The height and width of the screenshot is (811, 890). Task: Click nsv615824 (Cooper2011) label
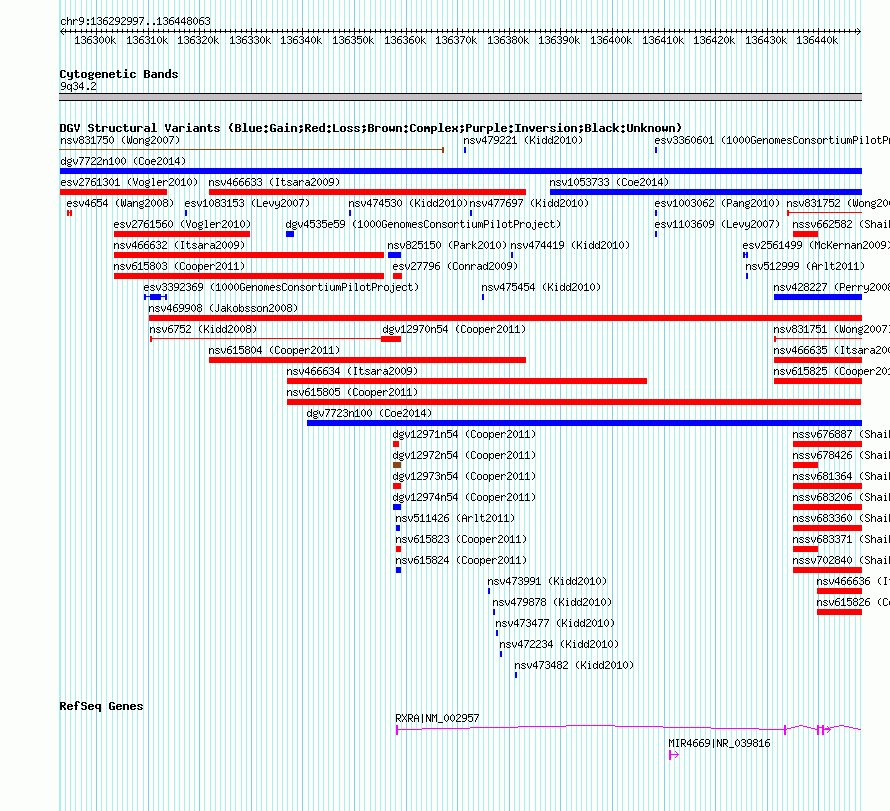[x=461, y=560]
